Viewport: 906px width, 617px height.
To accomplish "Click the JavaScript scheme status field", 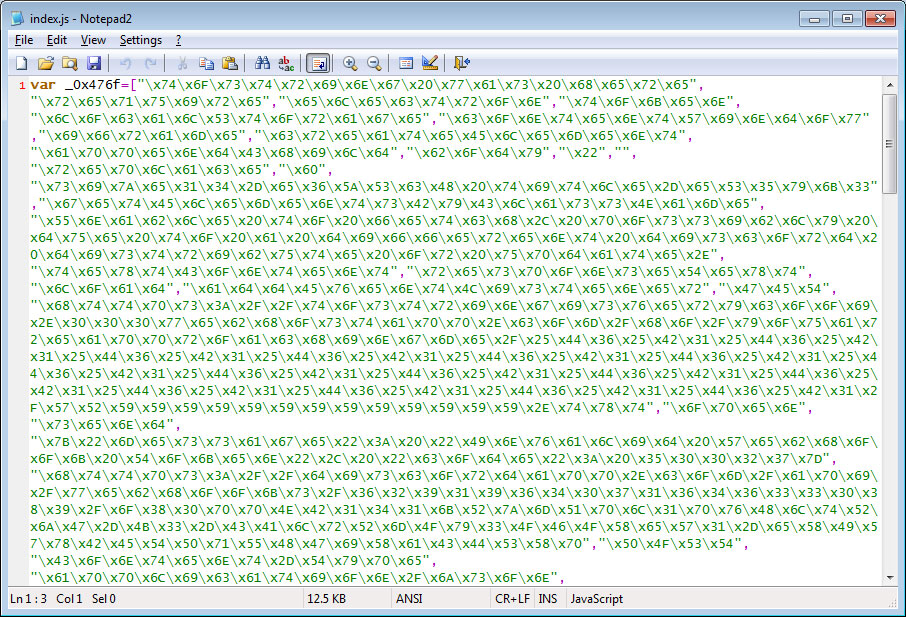I will click(x=597, y=599).
